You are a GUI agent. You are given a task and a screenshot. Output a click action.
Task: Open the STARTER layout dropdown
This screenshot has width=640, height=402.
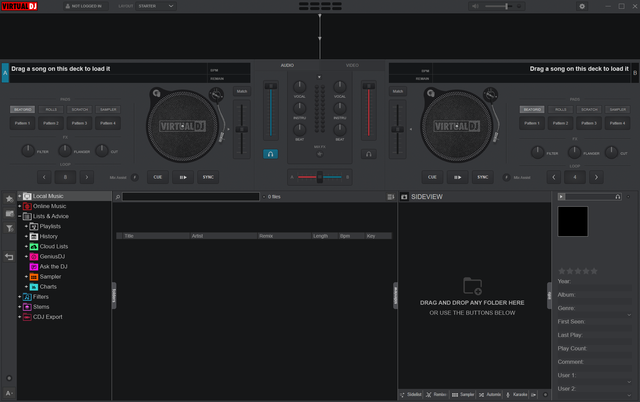156,6
